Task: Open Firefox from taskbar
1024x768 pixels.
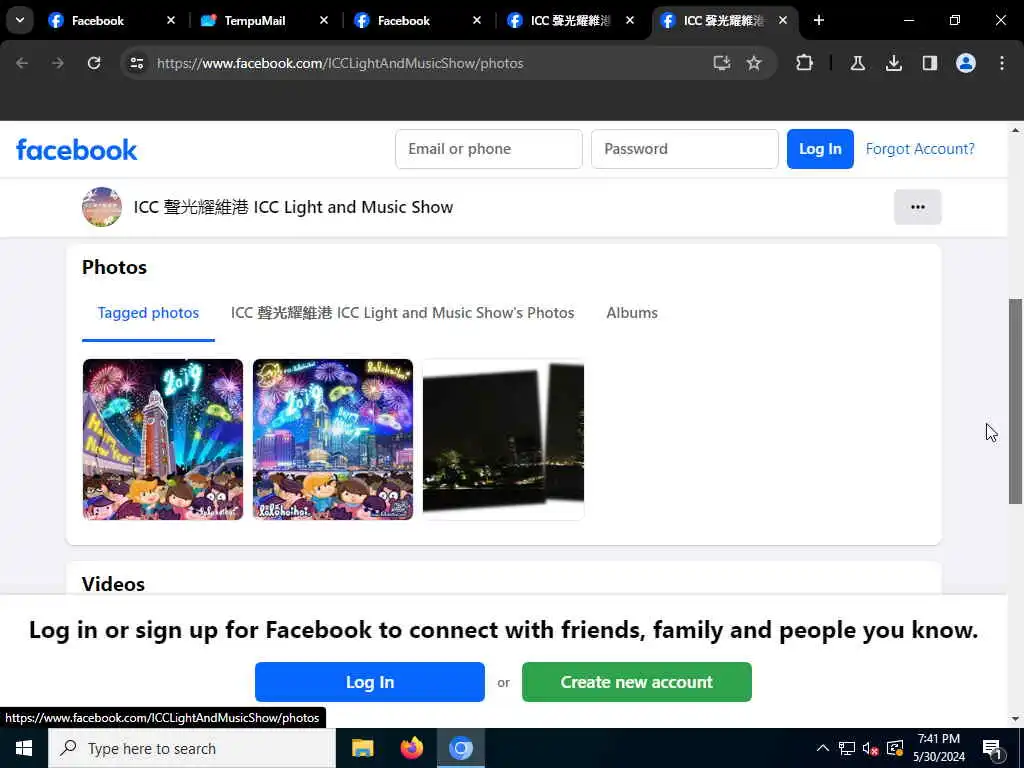Action: click(x=411, y=748)
